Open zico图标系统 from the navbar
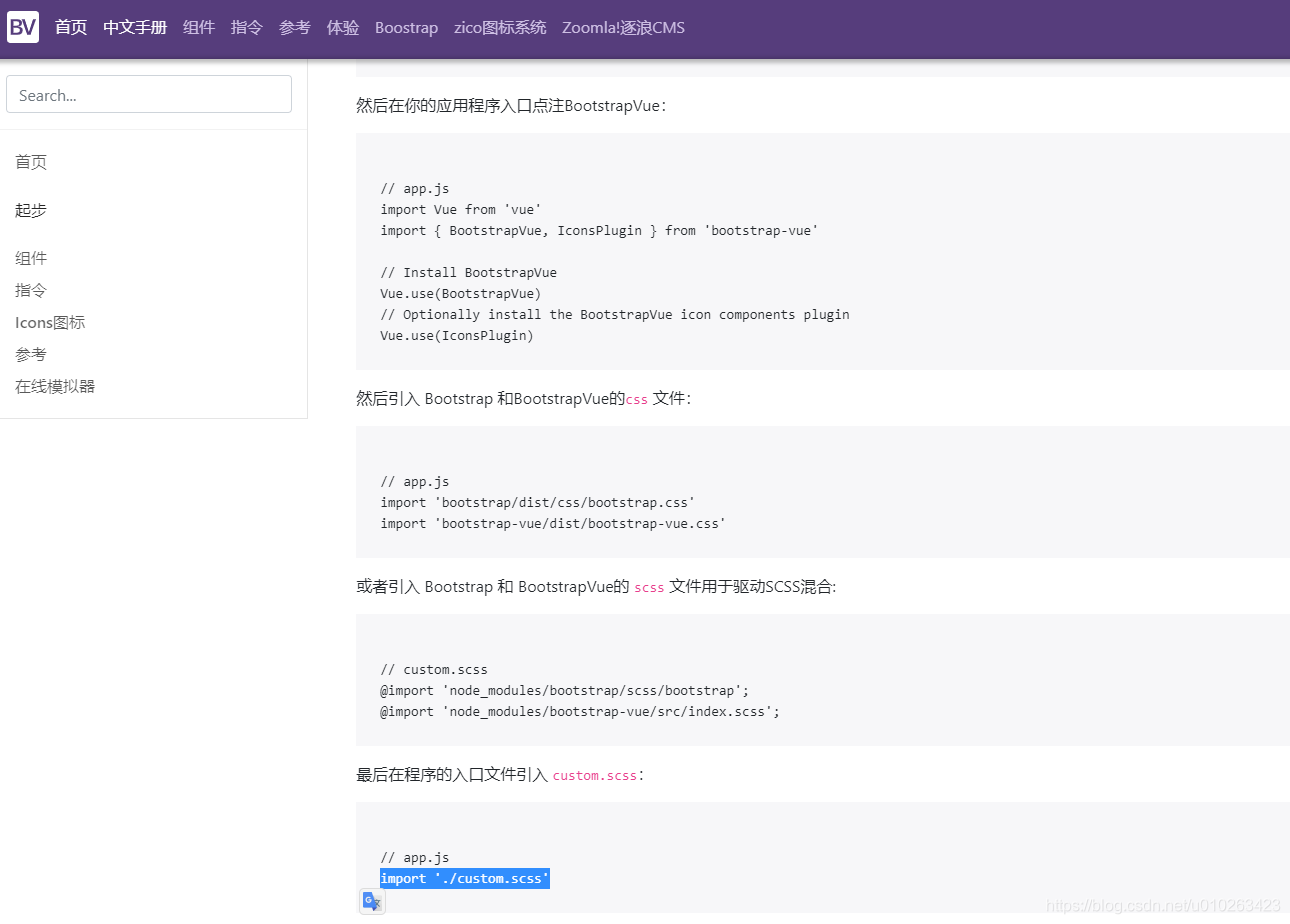Screen dimensions: 1290x924 [x=500, y=27]
